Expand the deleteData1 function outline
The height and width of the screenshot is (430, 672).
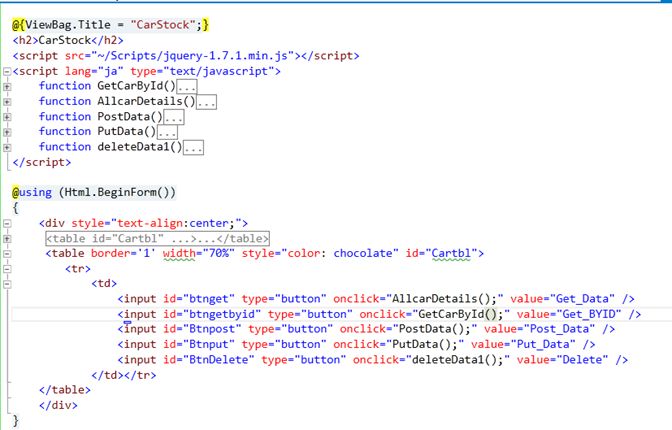(7, 147)
